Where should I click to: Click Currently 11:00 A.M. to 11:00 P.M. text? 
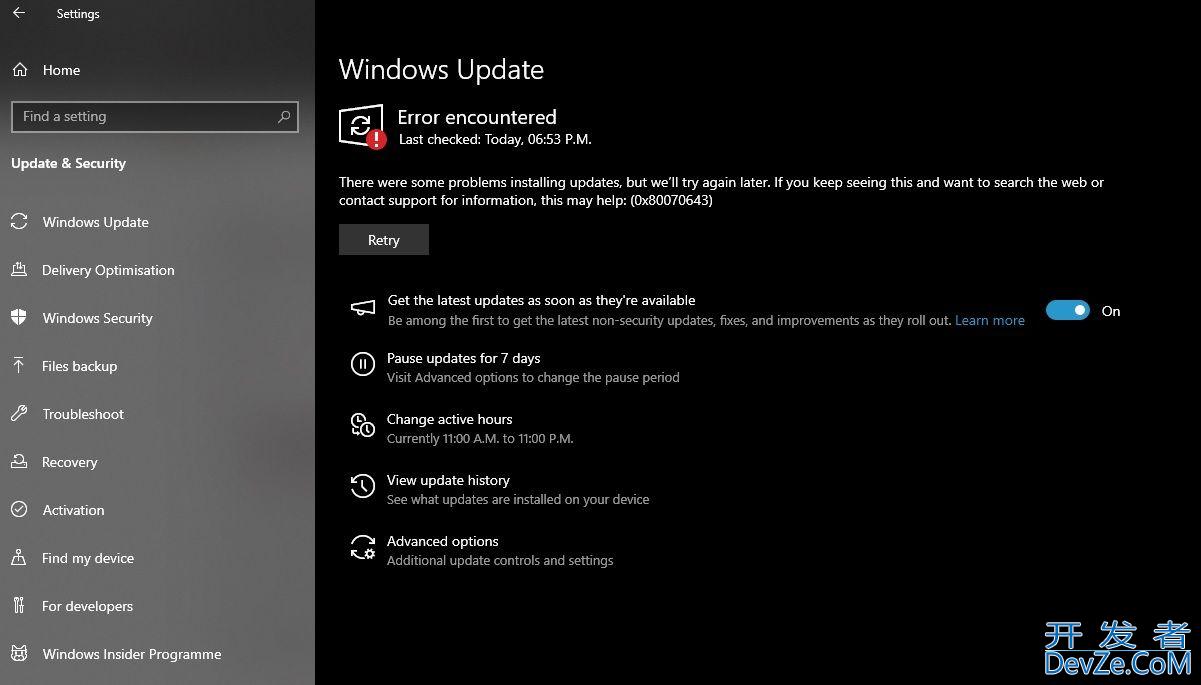pyautogui.click(x=480, y=438)
